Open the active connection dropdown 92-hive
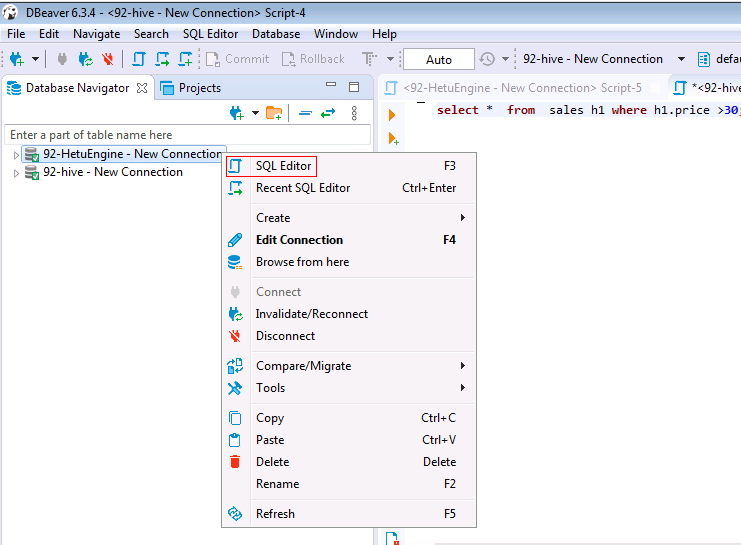 pyautogui.click(x=681, y=59)
